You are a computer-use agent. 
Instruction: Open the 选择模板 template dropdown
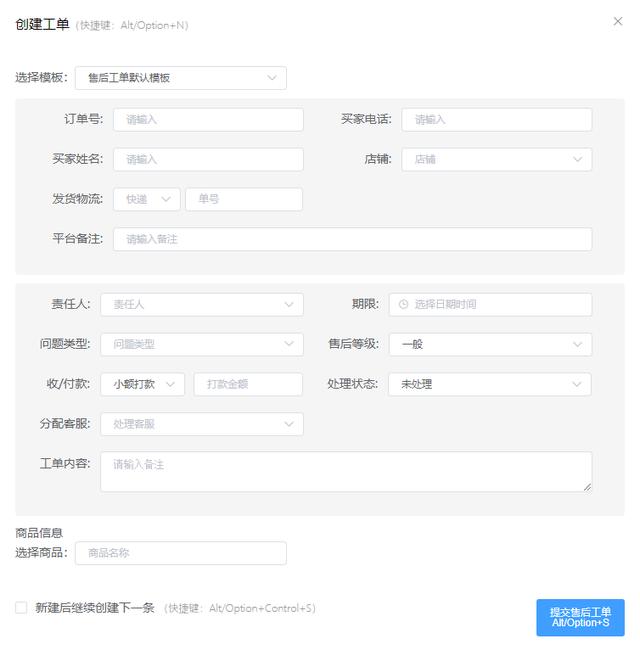tap(181, 78)
